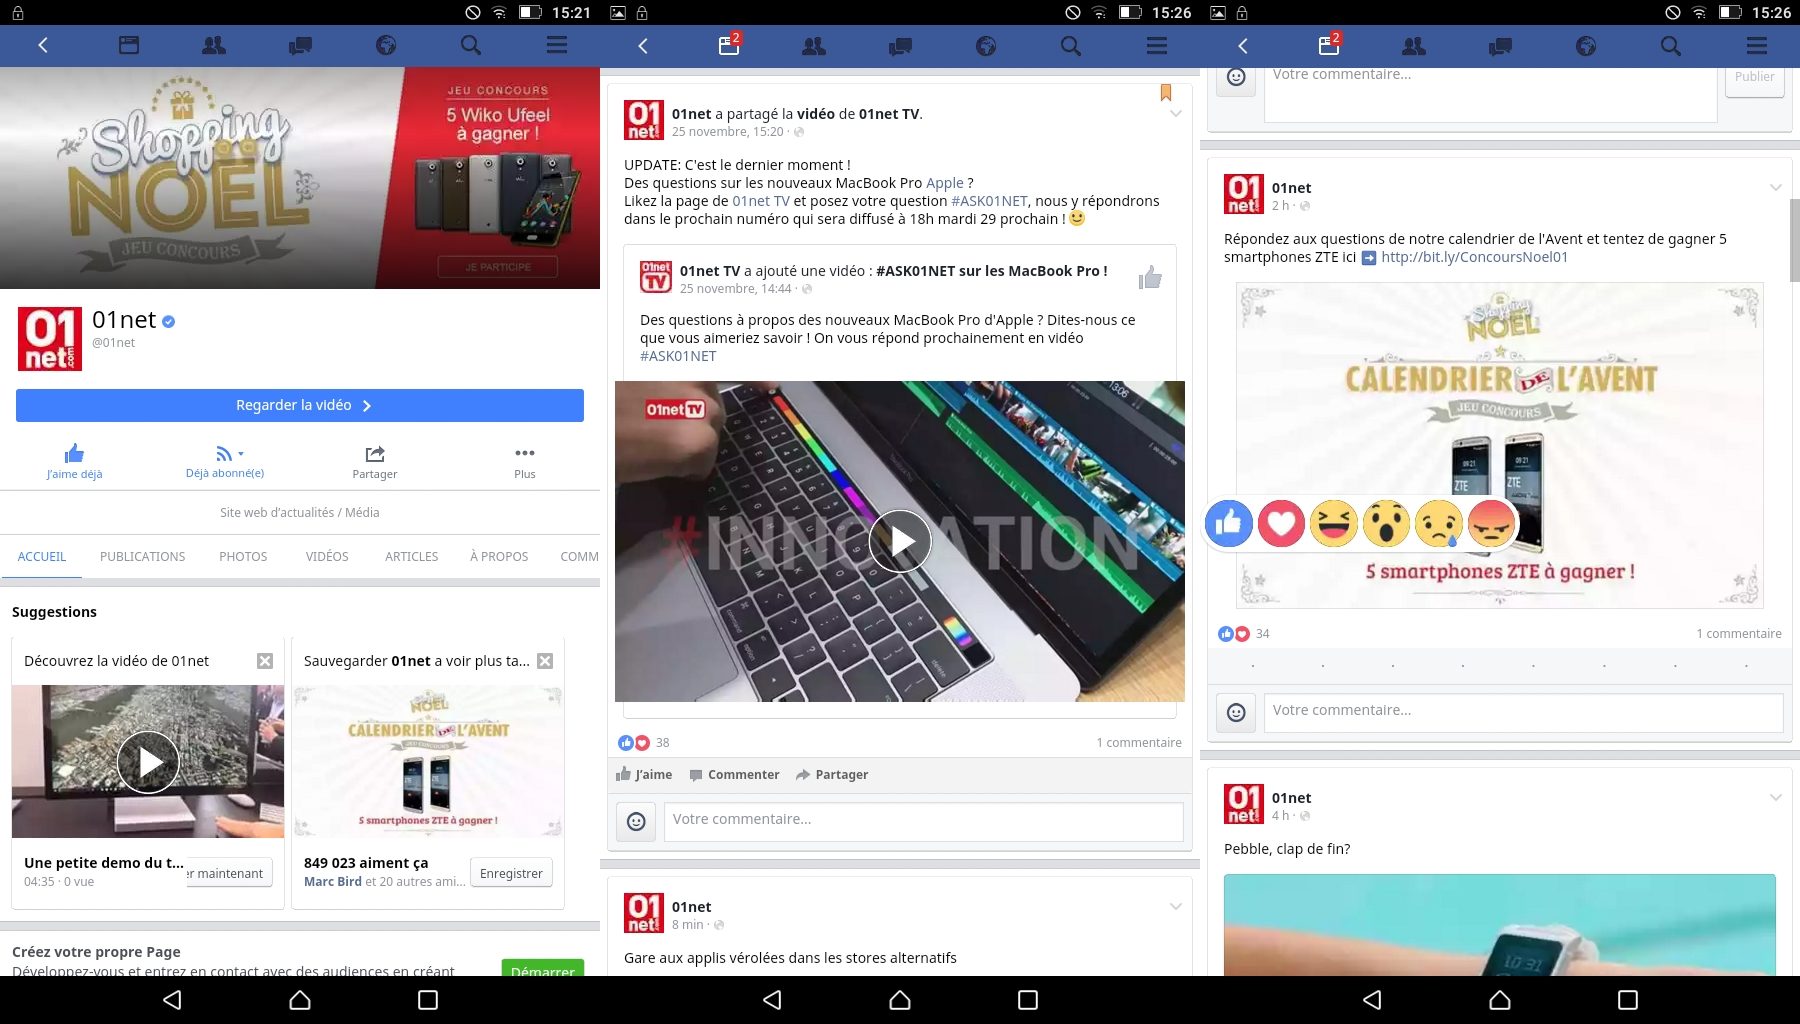This screenshot has width=1800, height=1024.
Task: Open news feed icon with badge, middle screen
Action: click(x=731, y=44)
